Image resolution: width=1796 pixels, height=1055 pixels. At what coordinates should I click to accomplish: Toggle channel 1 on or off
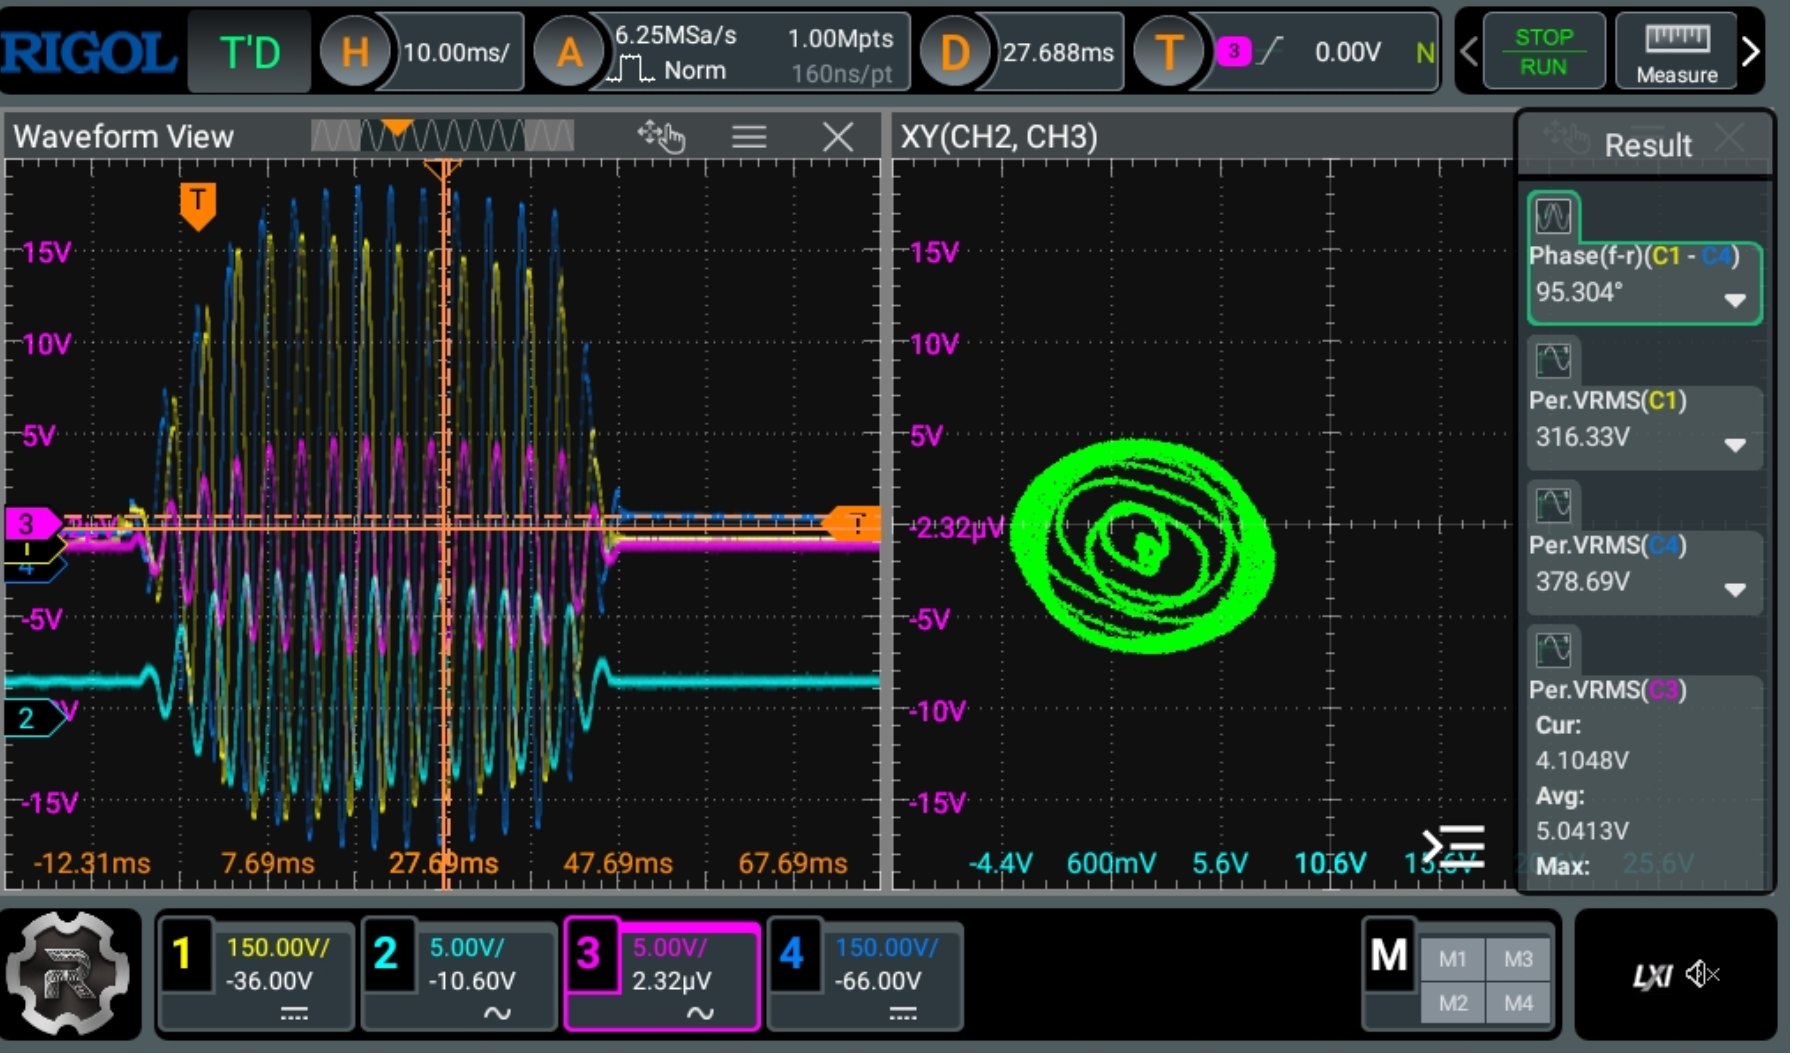click(182, 955)
